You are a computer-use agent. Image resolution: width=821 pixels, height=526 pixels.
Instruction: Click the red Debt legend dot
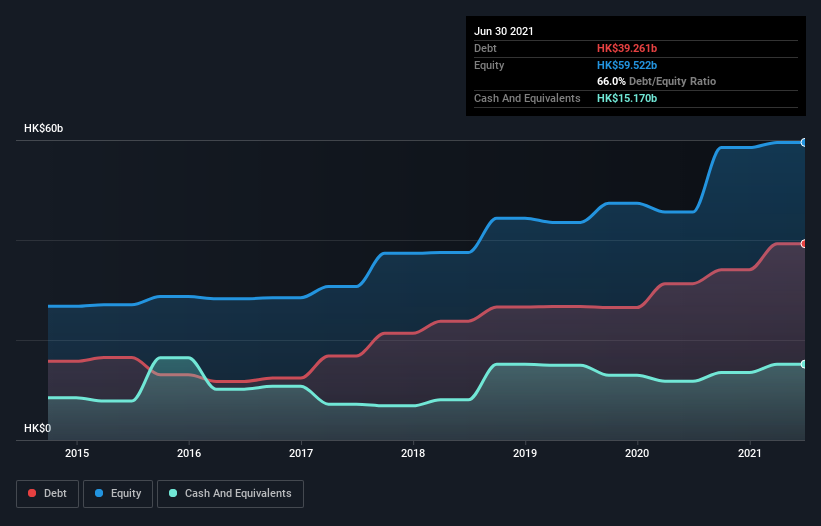32,493
